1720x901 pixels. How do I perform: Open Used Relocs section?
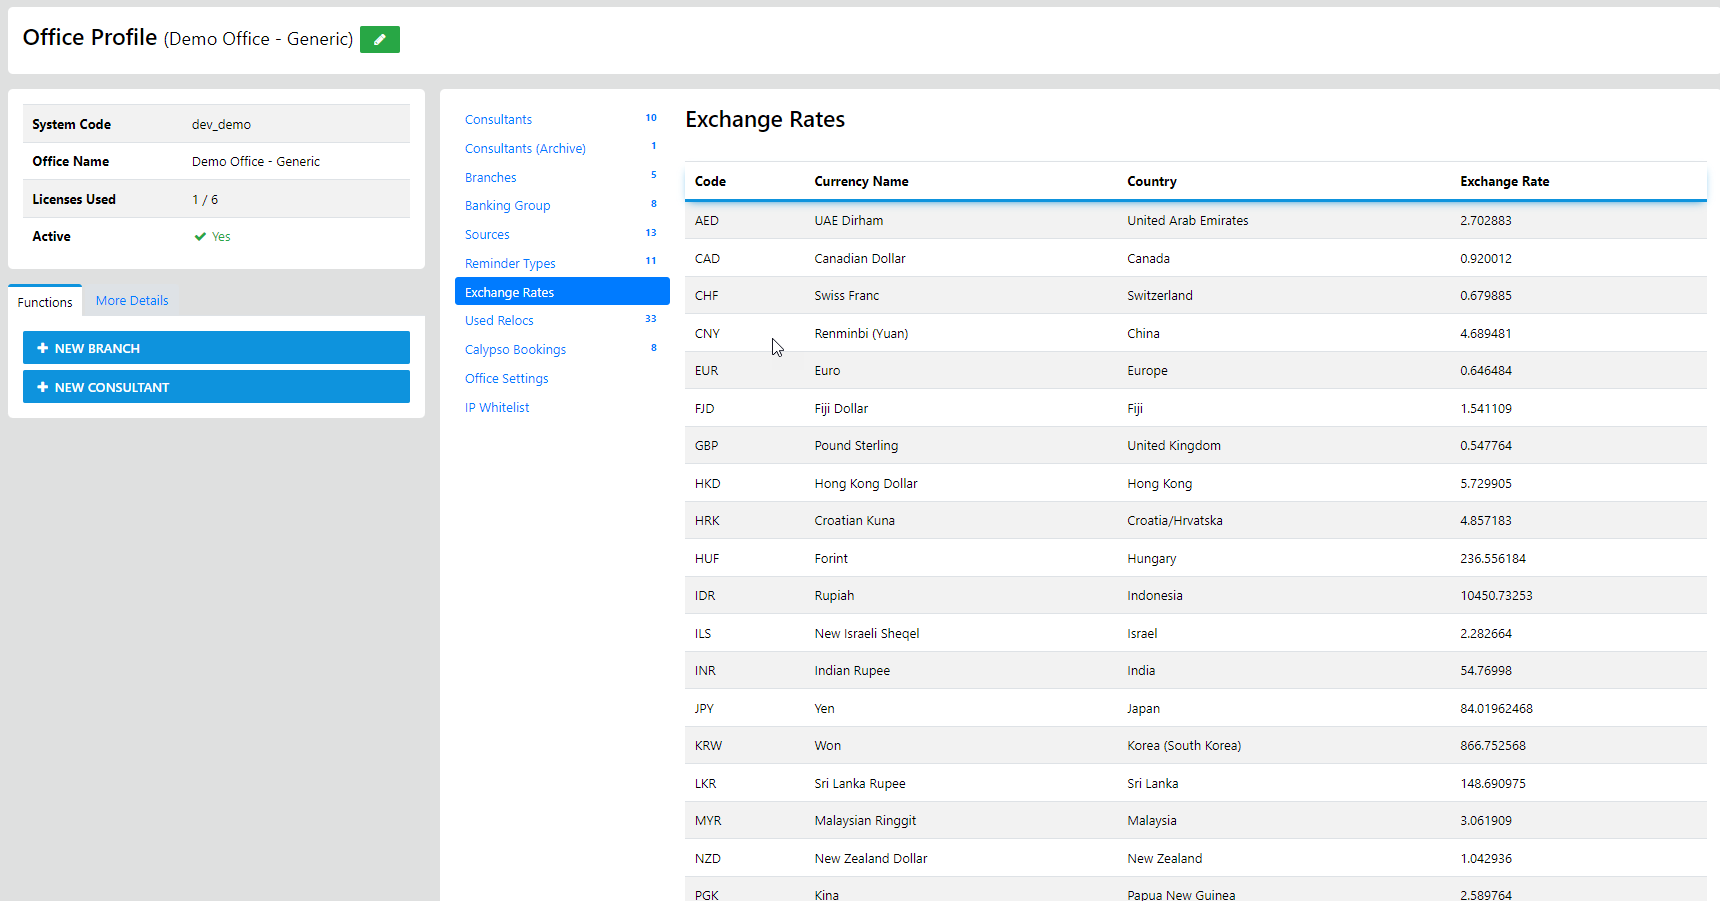coord(499,321)
